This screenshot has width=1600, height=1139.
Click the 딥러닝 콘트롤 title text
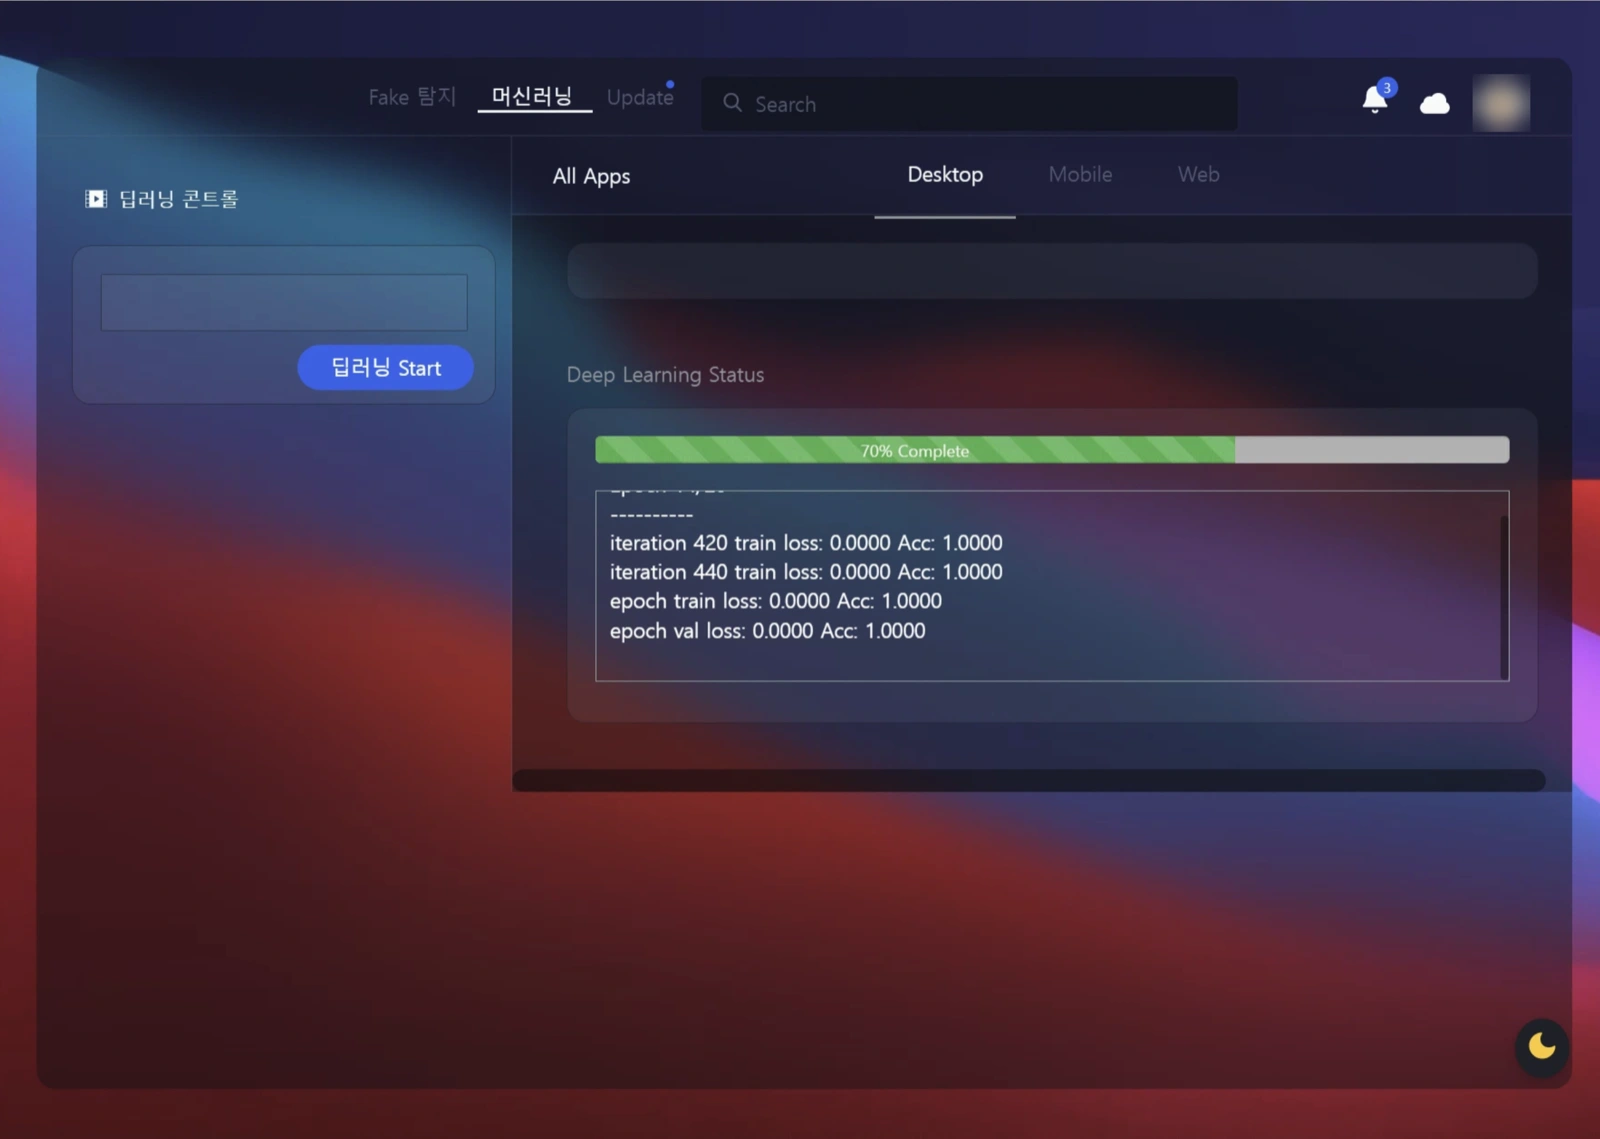click(x=179, y=199)
